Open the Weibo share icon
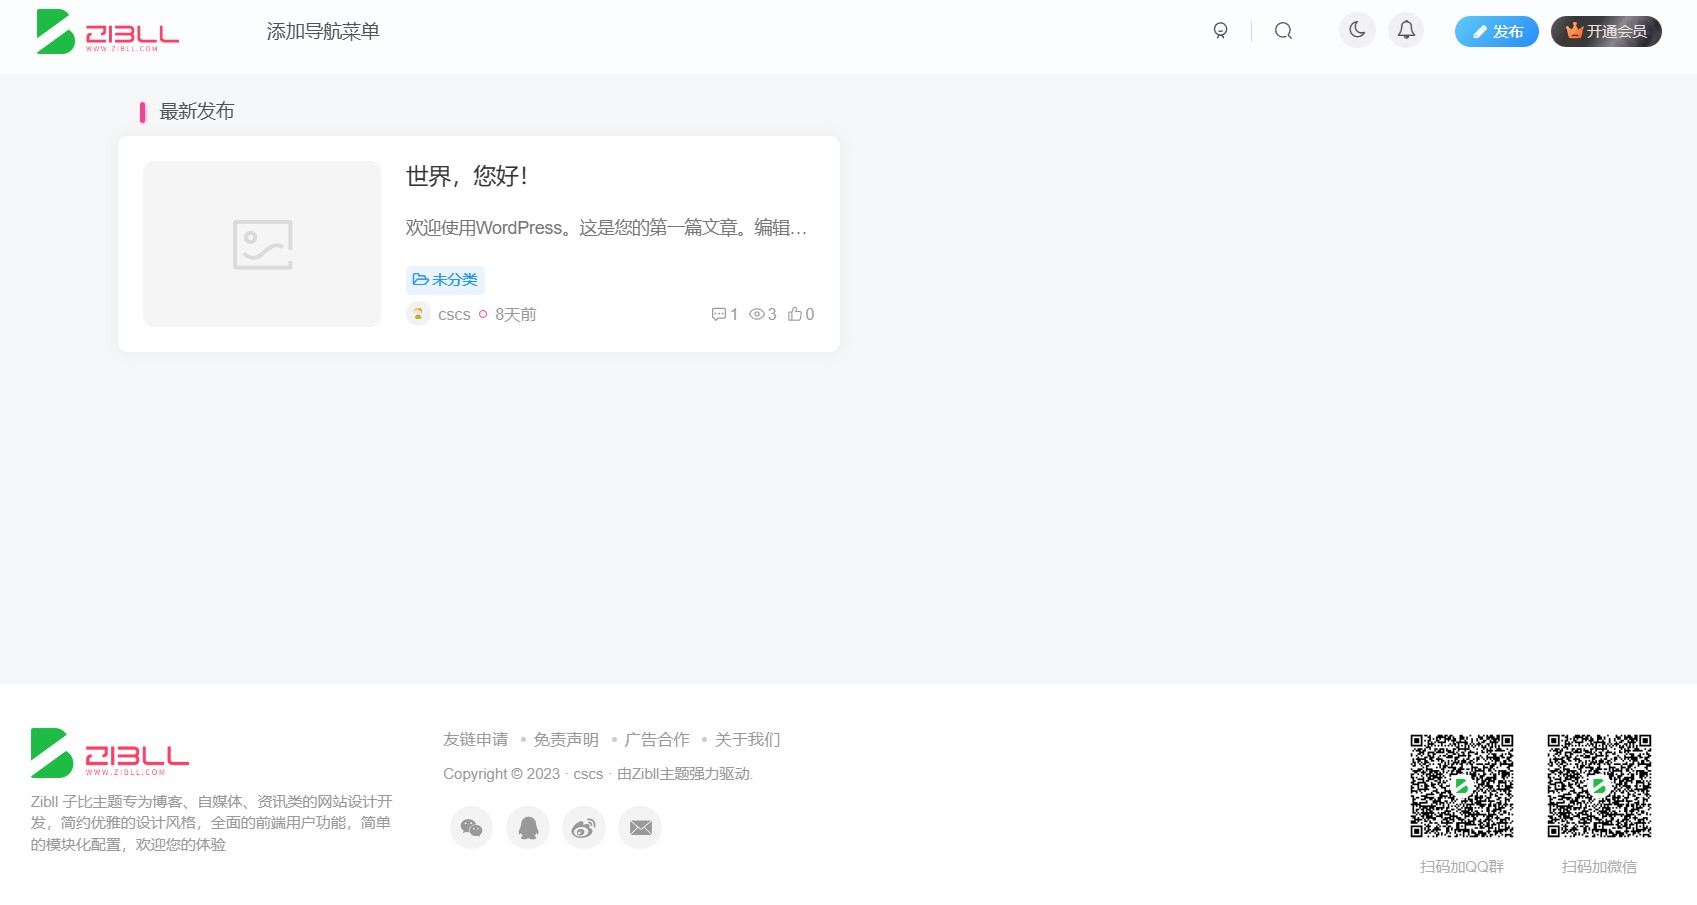 pyautogui.click(x=583, y=827)
